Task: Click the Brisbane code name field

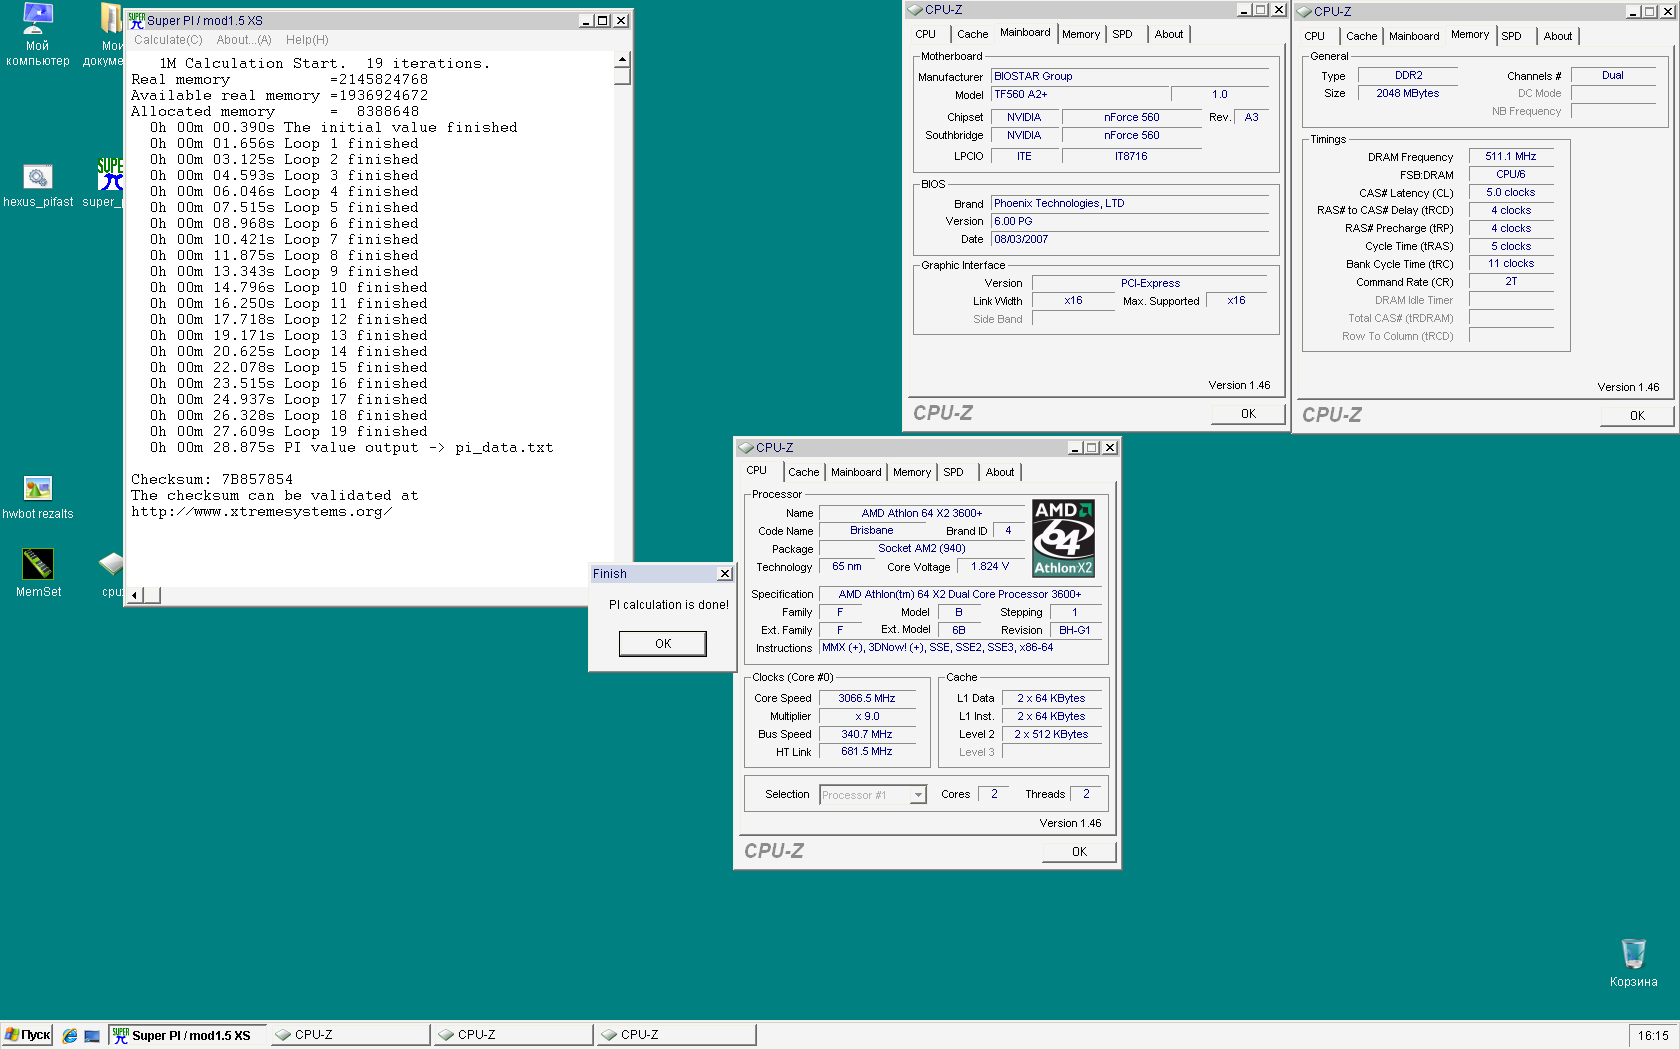Action: click(871, 531)
